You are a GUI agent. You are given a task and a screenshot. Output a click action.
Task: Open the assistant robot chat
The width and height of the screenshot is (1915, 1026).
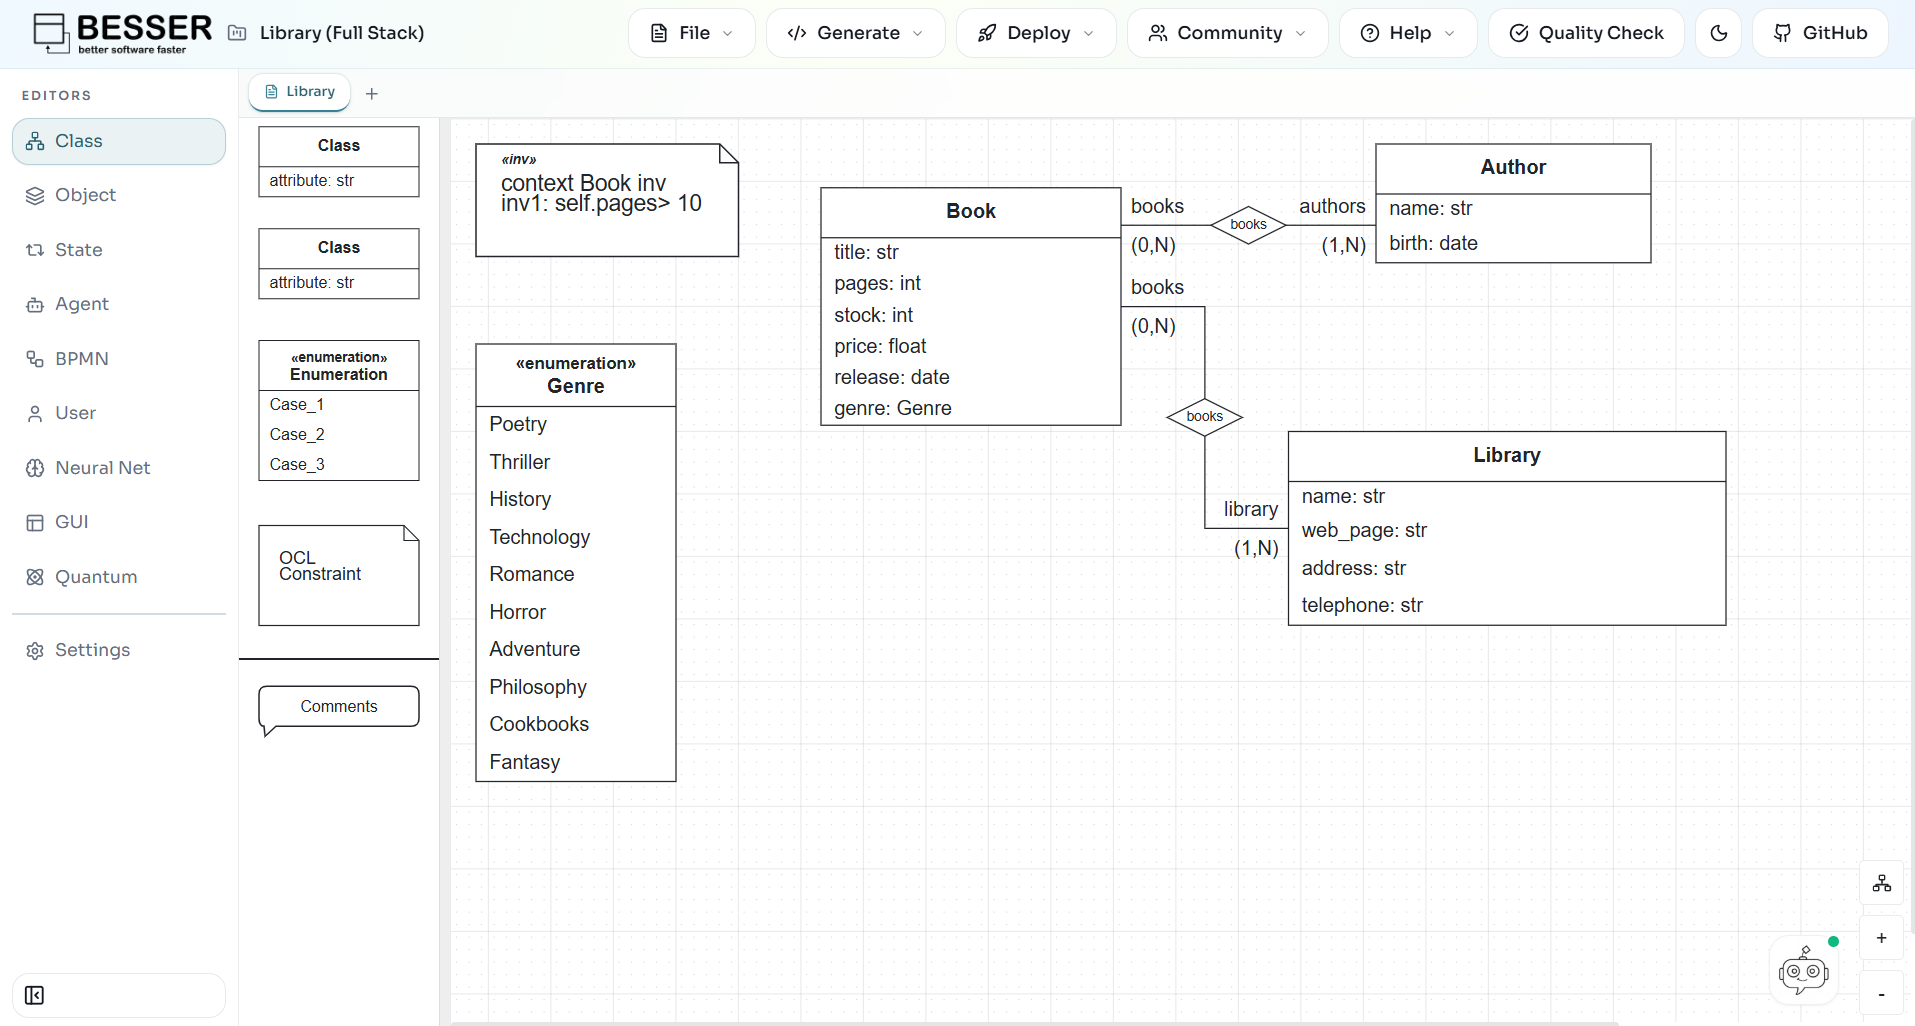(1804, 970)
